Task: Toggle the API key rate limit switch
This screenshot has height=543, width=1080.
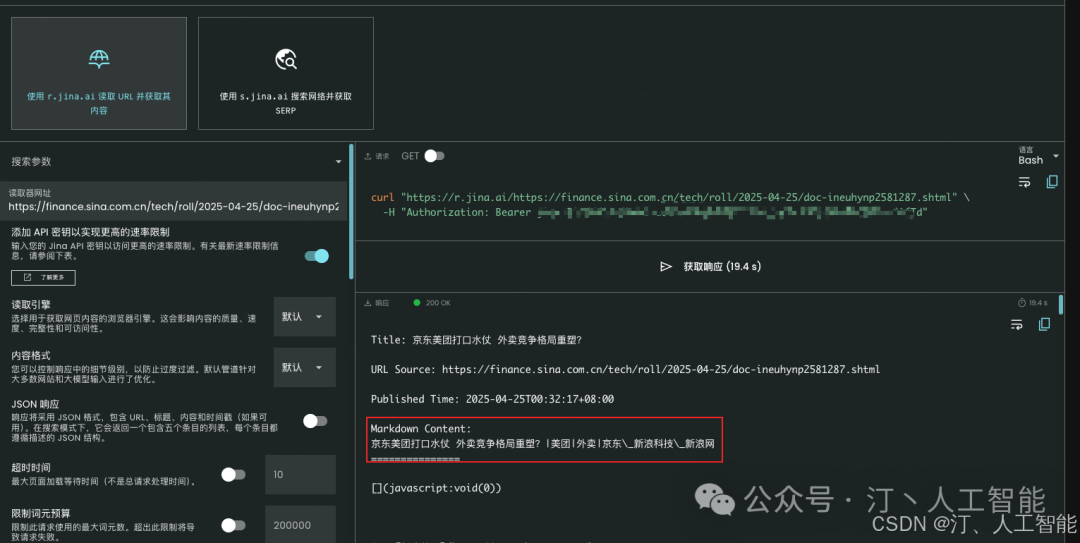Action: [317, 256]
